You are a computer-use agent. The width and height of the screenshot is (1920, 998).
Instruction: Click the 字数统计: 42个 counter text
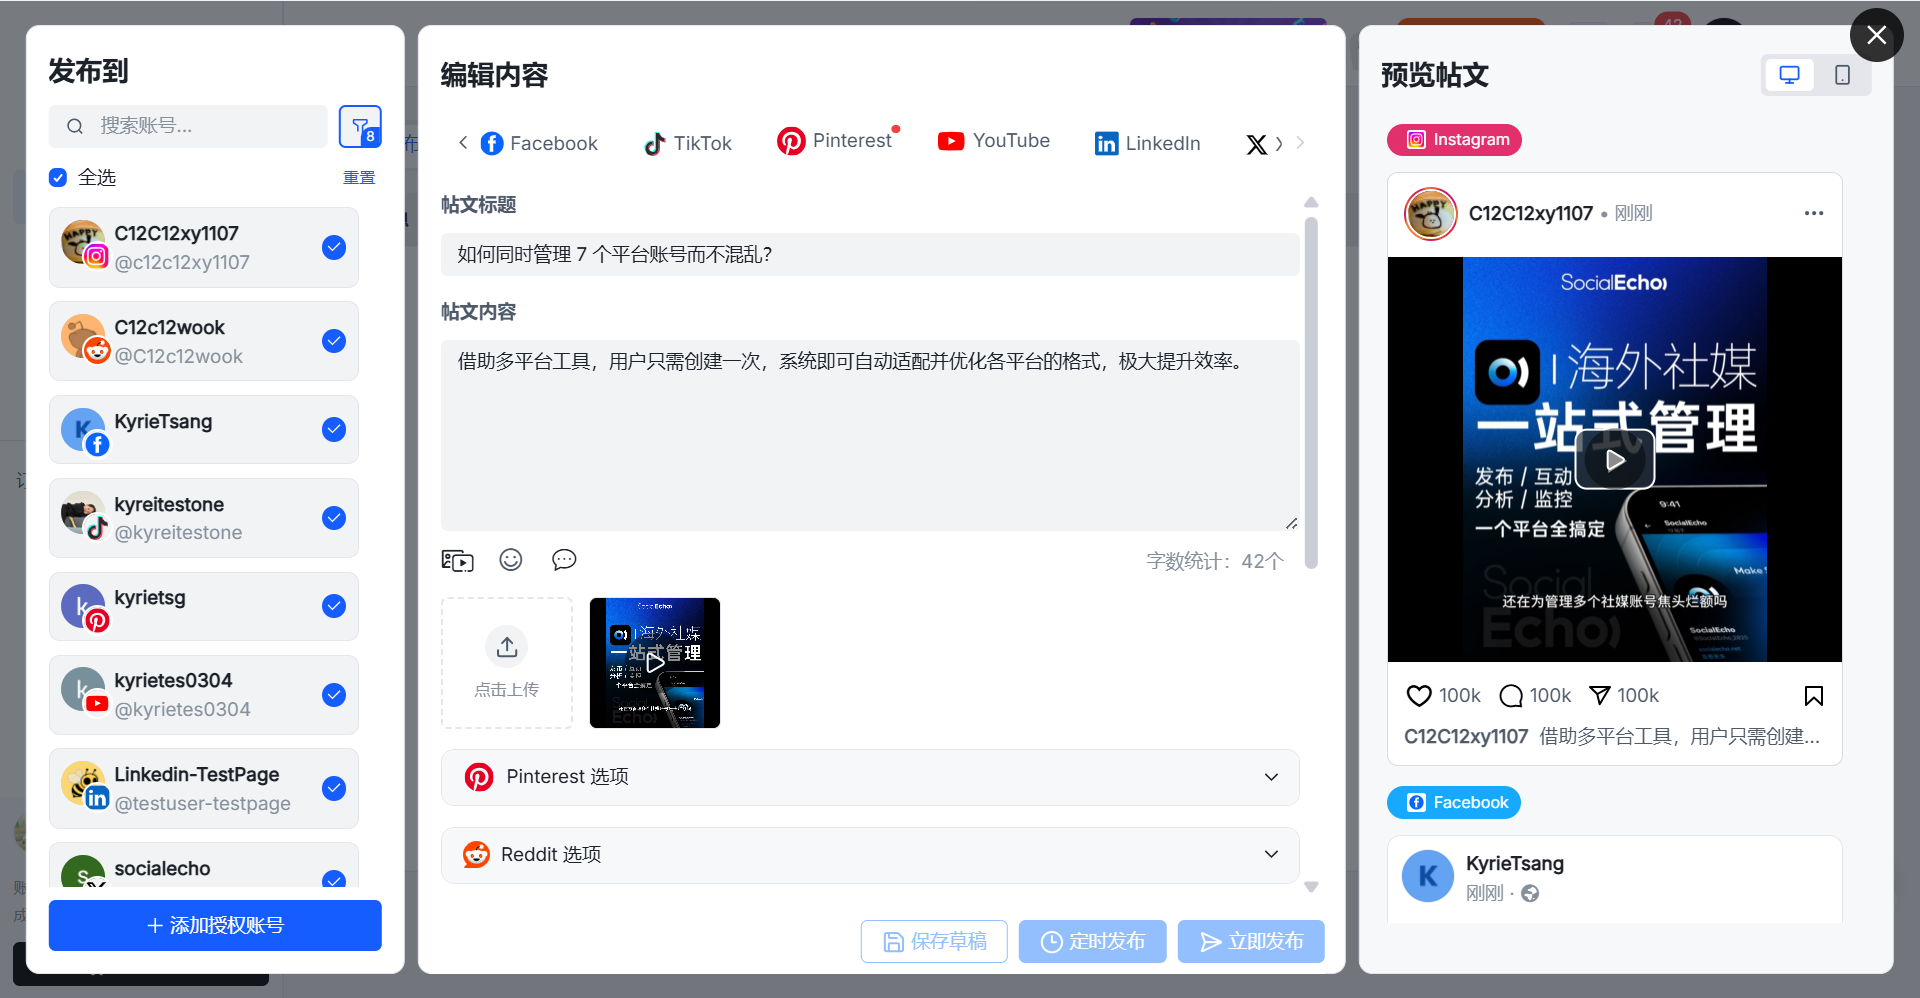tap(1215, 561)
